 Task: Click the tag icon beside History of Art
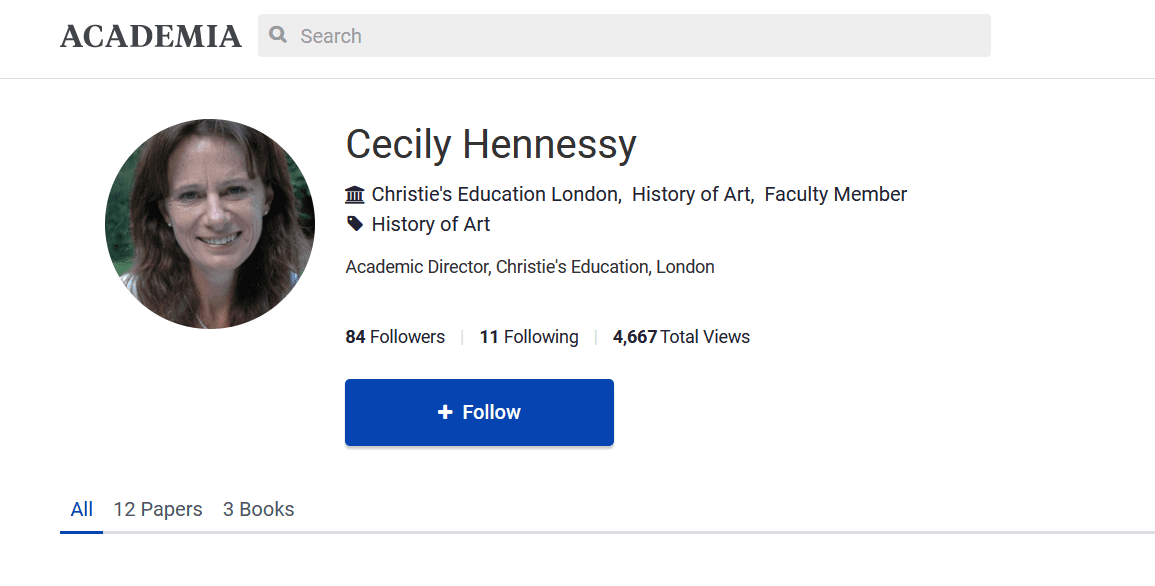click(355, 224)
